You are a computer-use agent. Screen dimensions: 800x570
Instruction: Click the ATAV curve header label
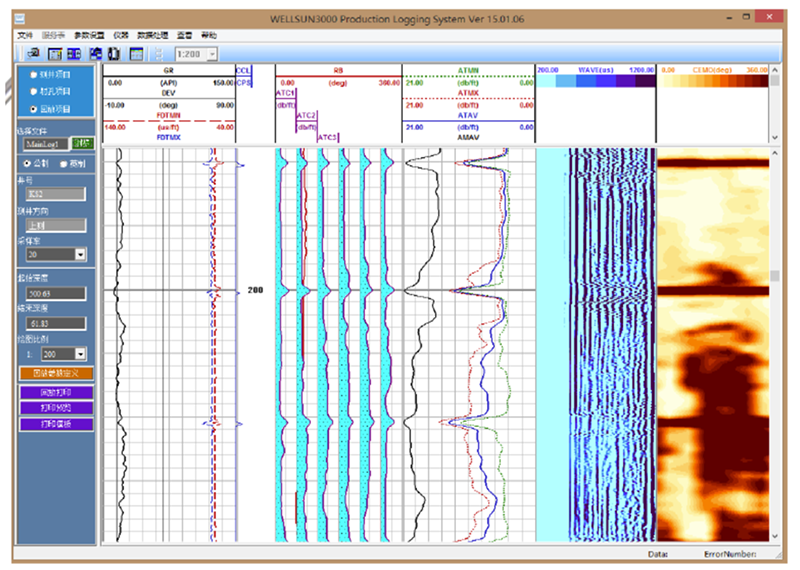point(468,115)
